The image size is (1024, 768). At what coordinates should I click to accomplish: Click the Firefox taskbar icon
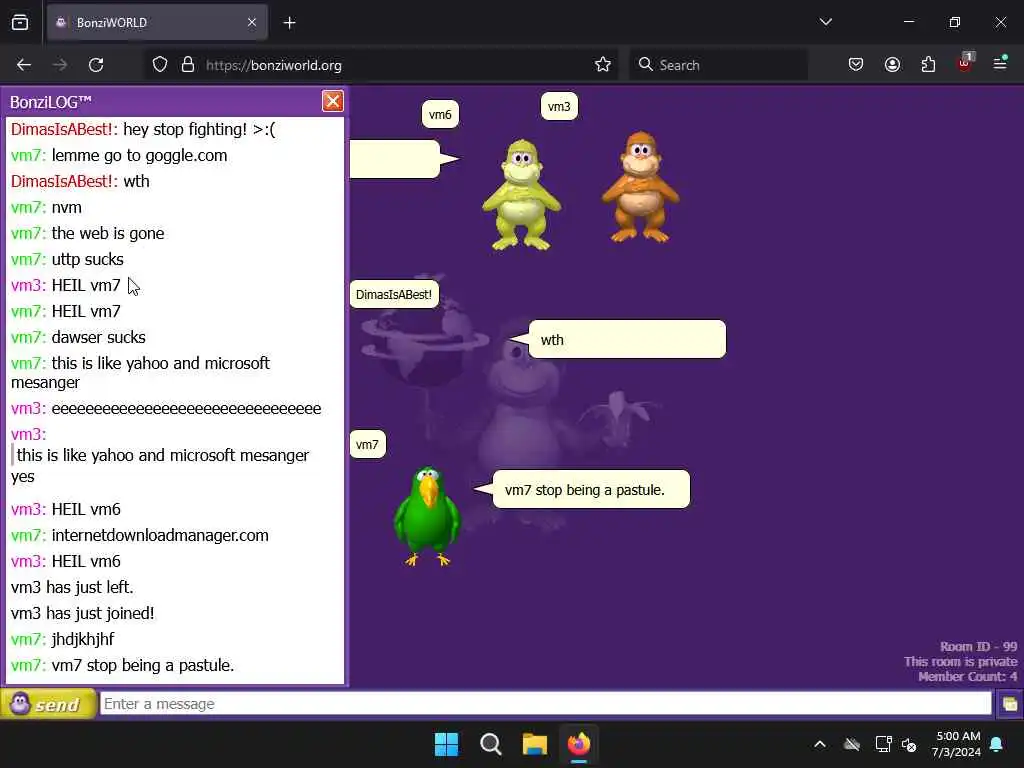pos(579,744)
